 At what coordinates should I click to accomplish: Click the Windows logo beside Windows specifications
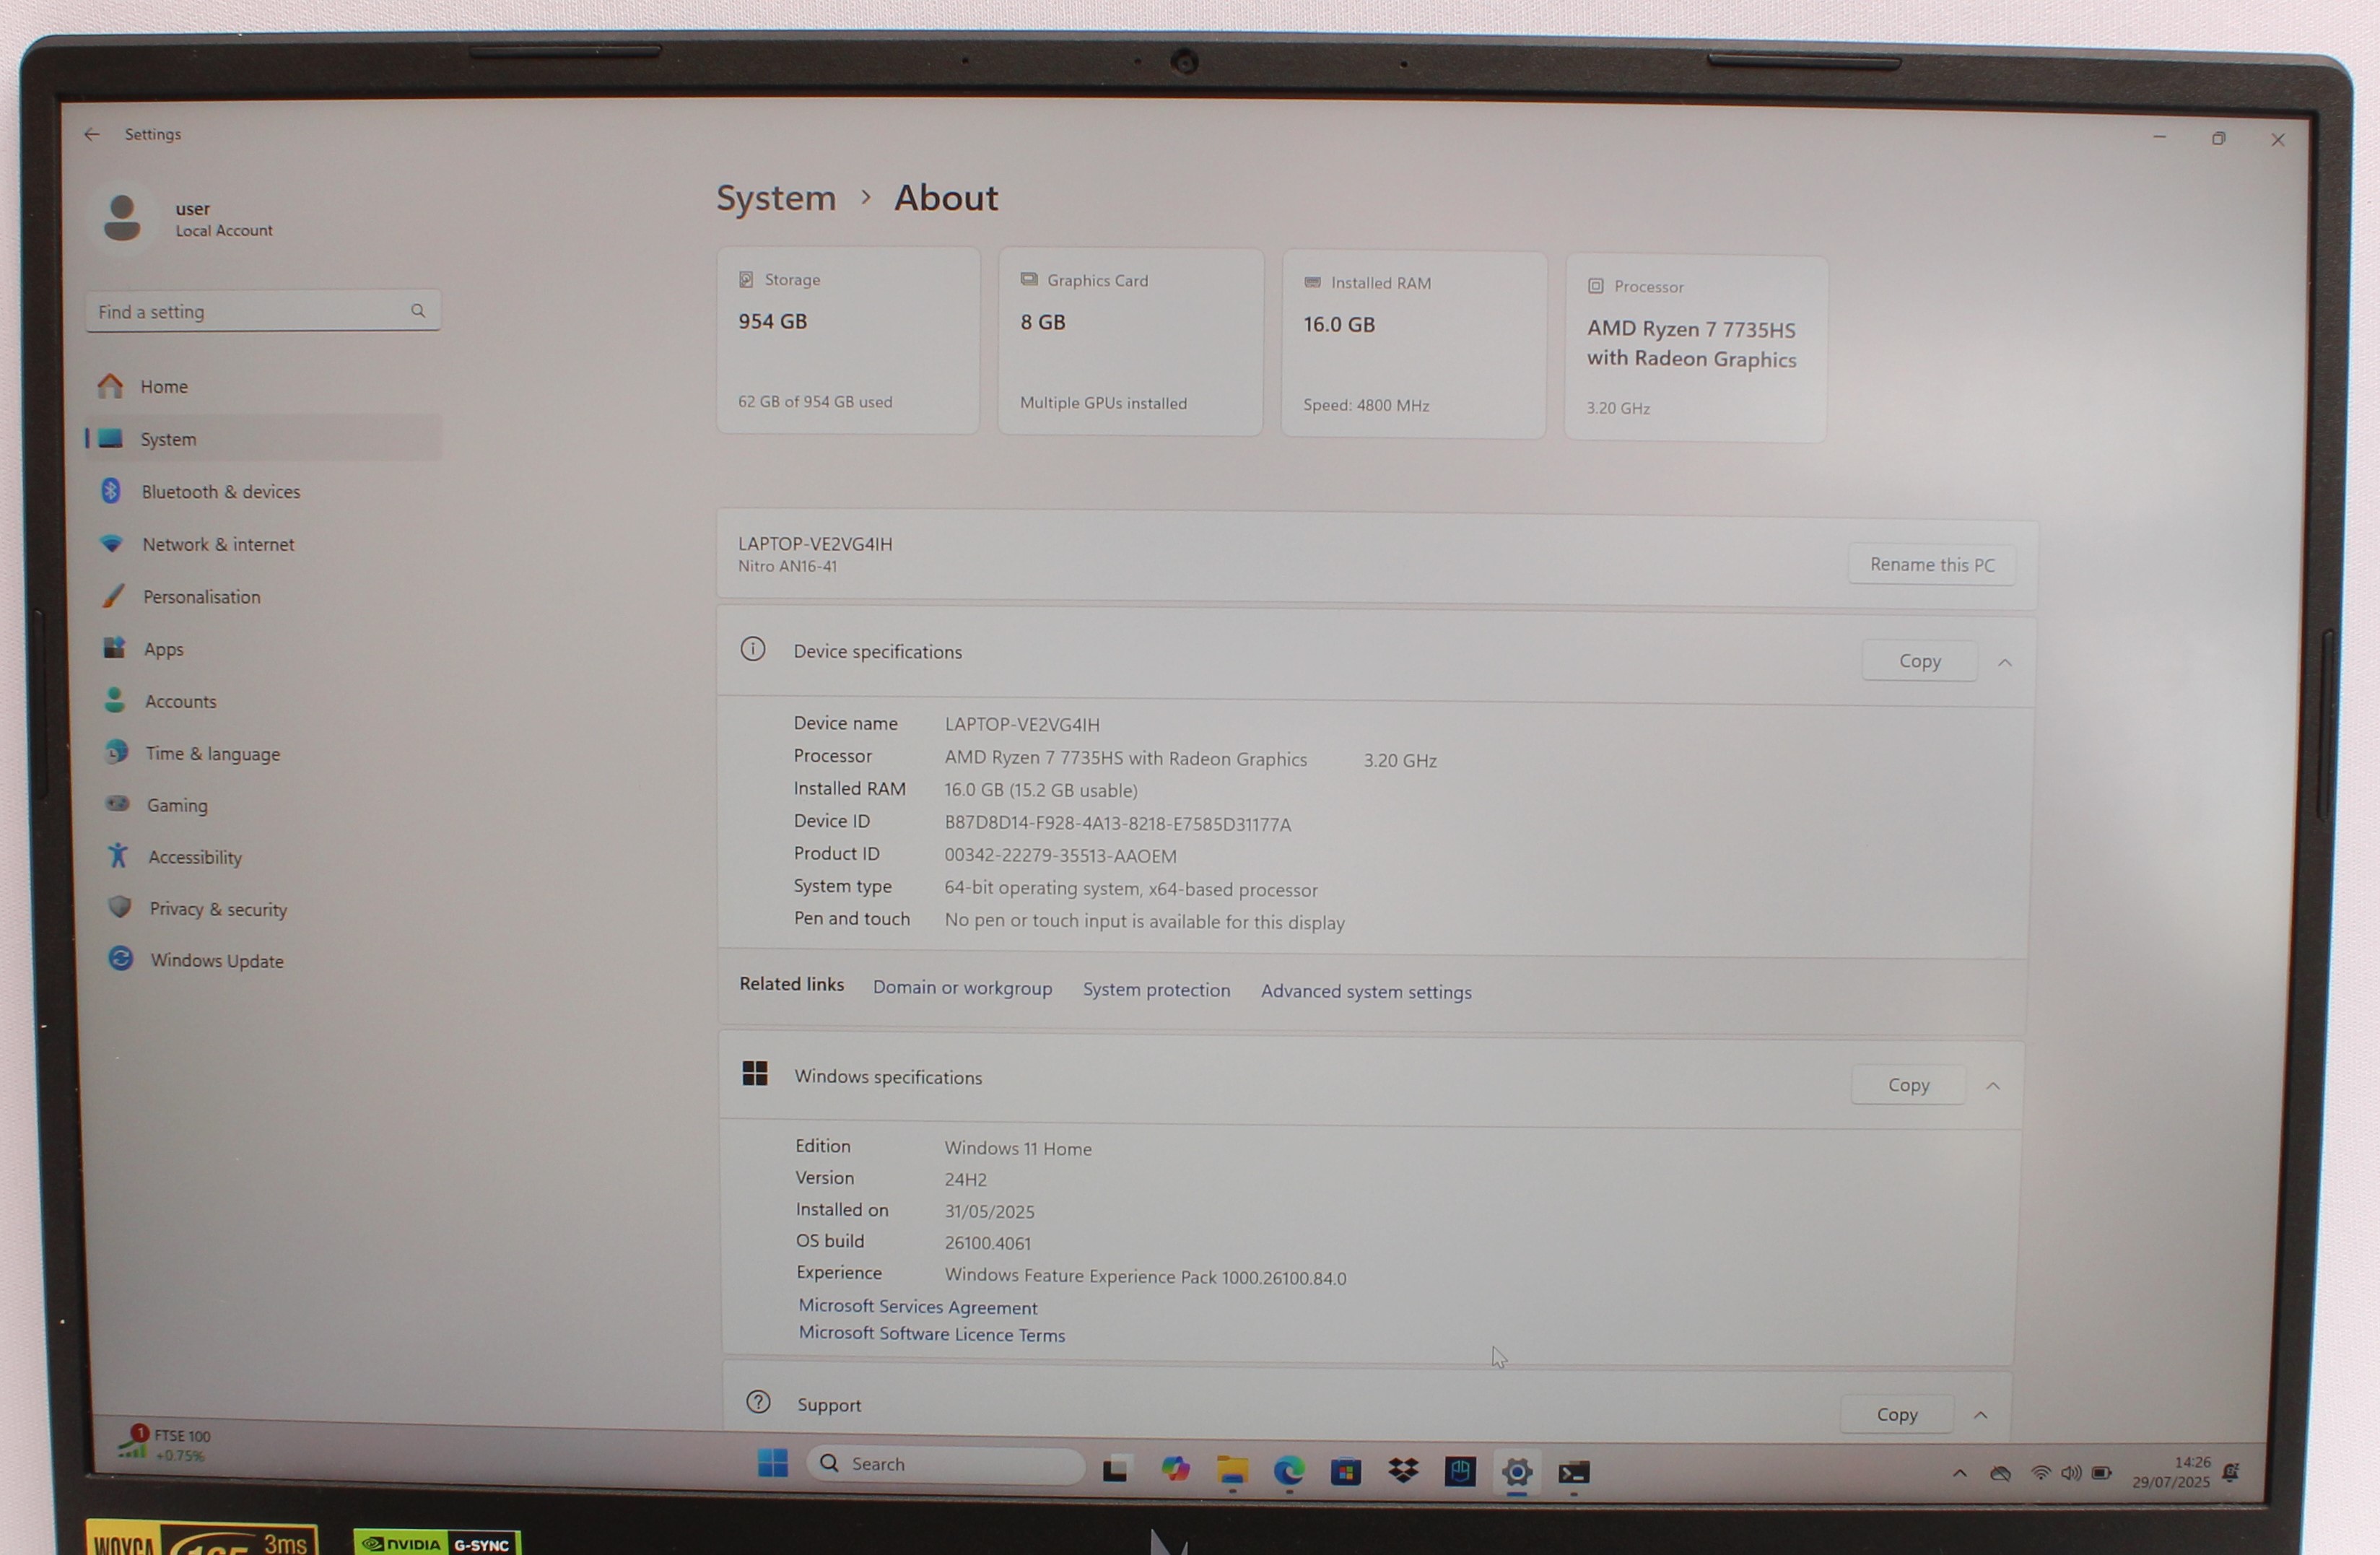pyautogui.click(x=755, y=1074)
